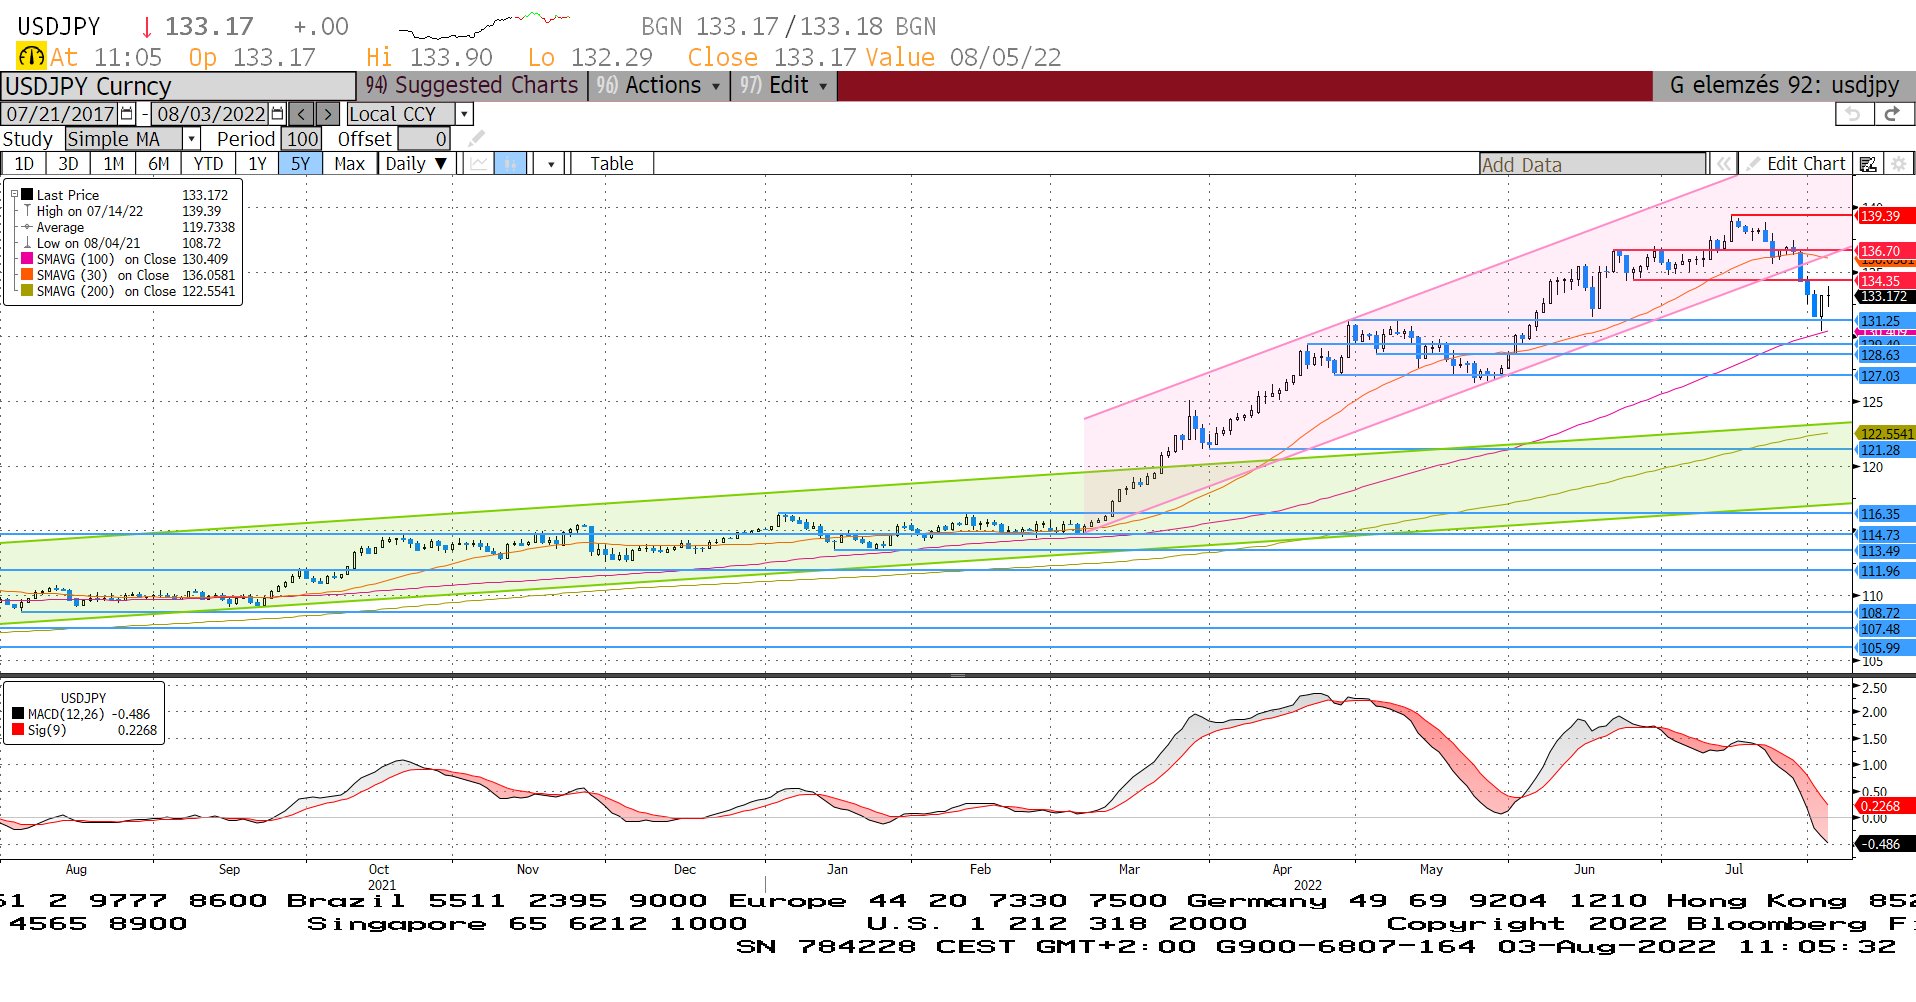Click the USDJPY Curncy security field
1916x1002 pixels.
(178, 86)
